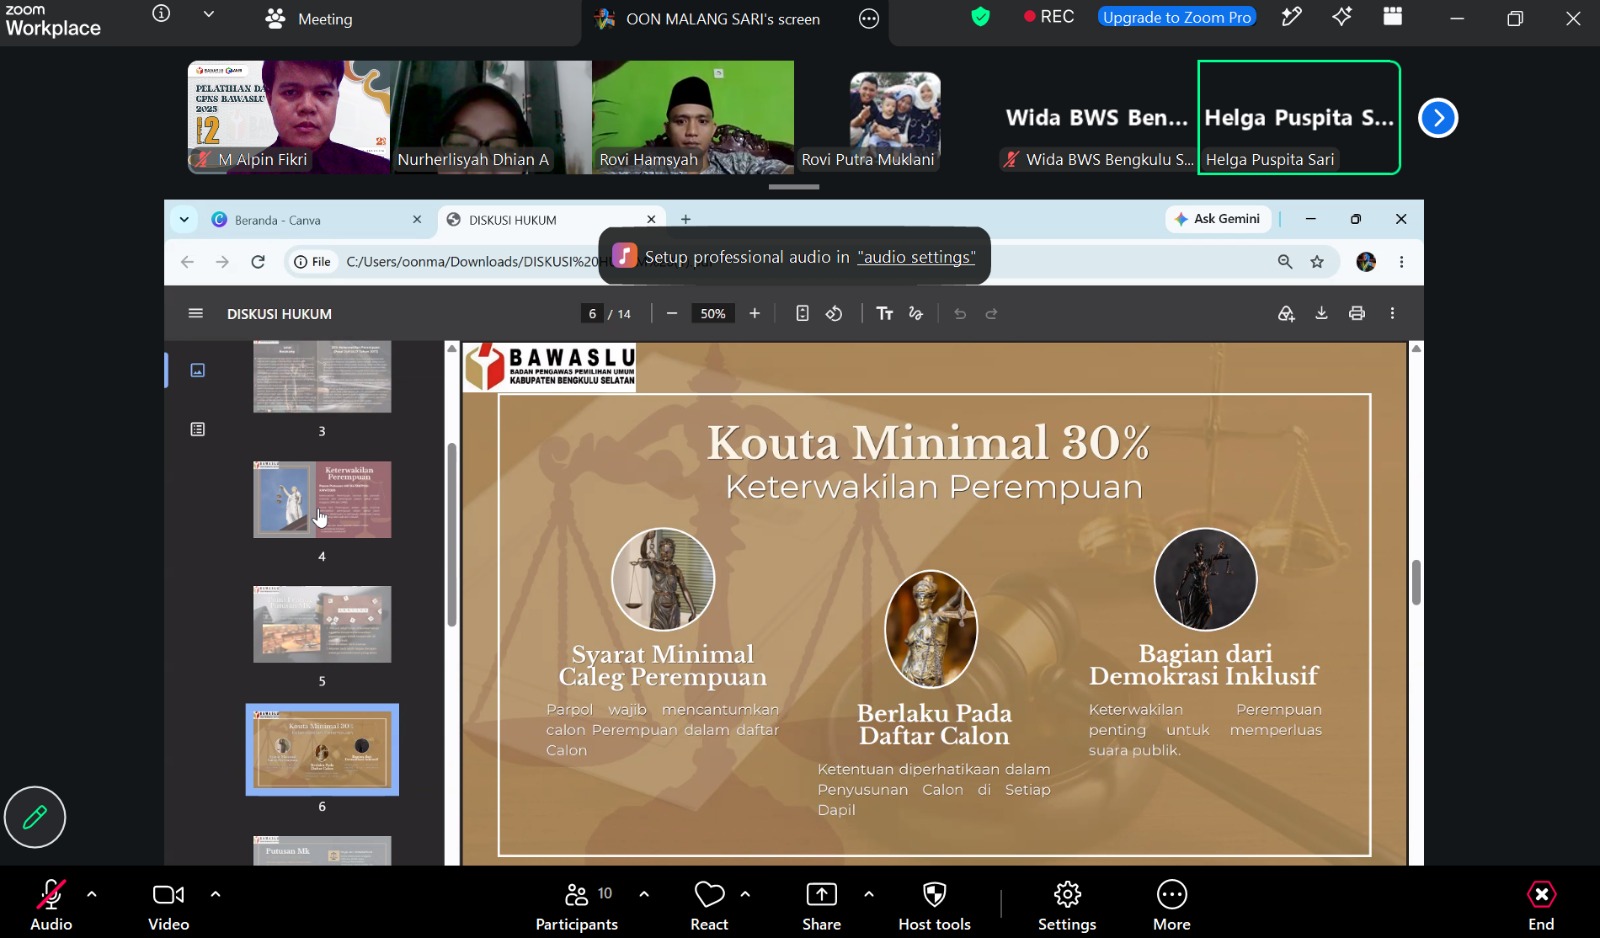The height and width of the screenshot is (938, 1600).
Task: Select M Alpin Fikri's video tile
Action: (289, 117)
